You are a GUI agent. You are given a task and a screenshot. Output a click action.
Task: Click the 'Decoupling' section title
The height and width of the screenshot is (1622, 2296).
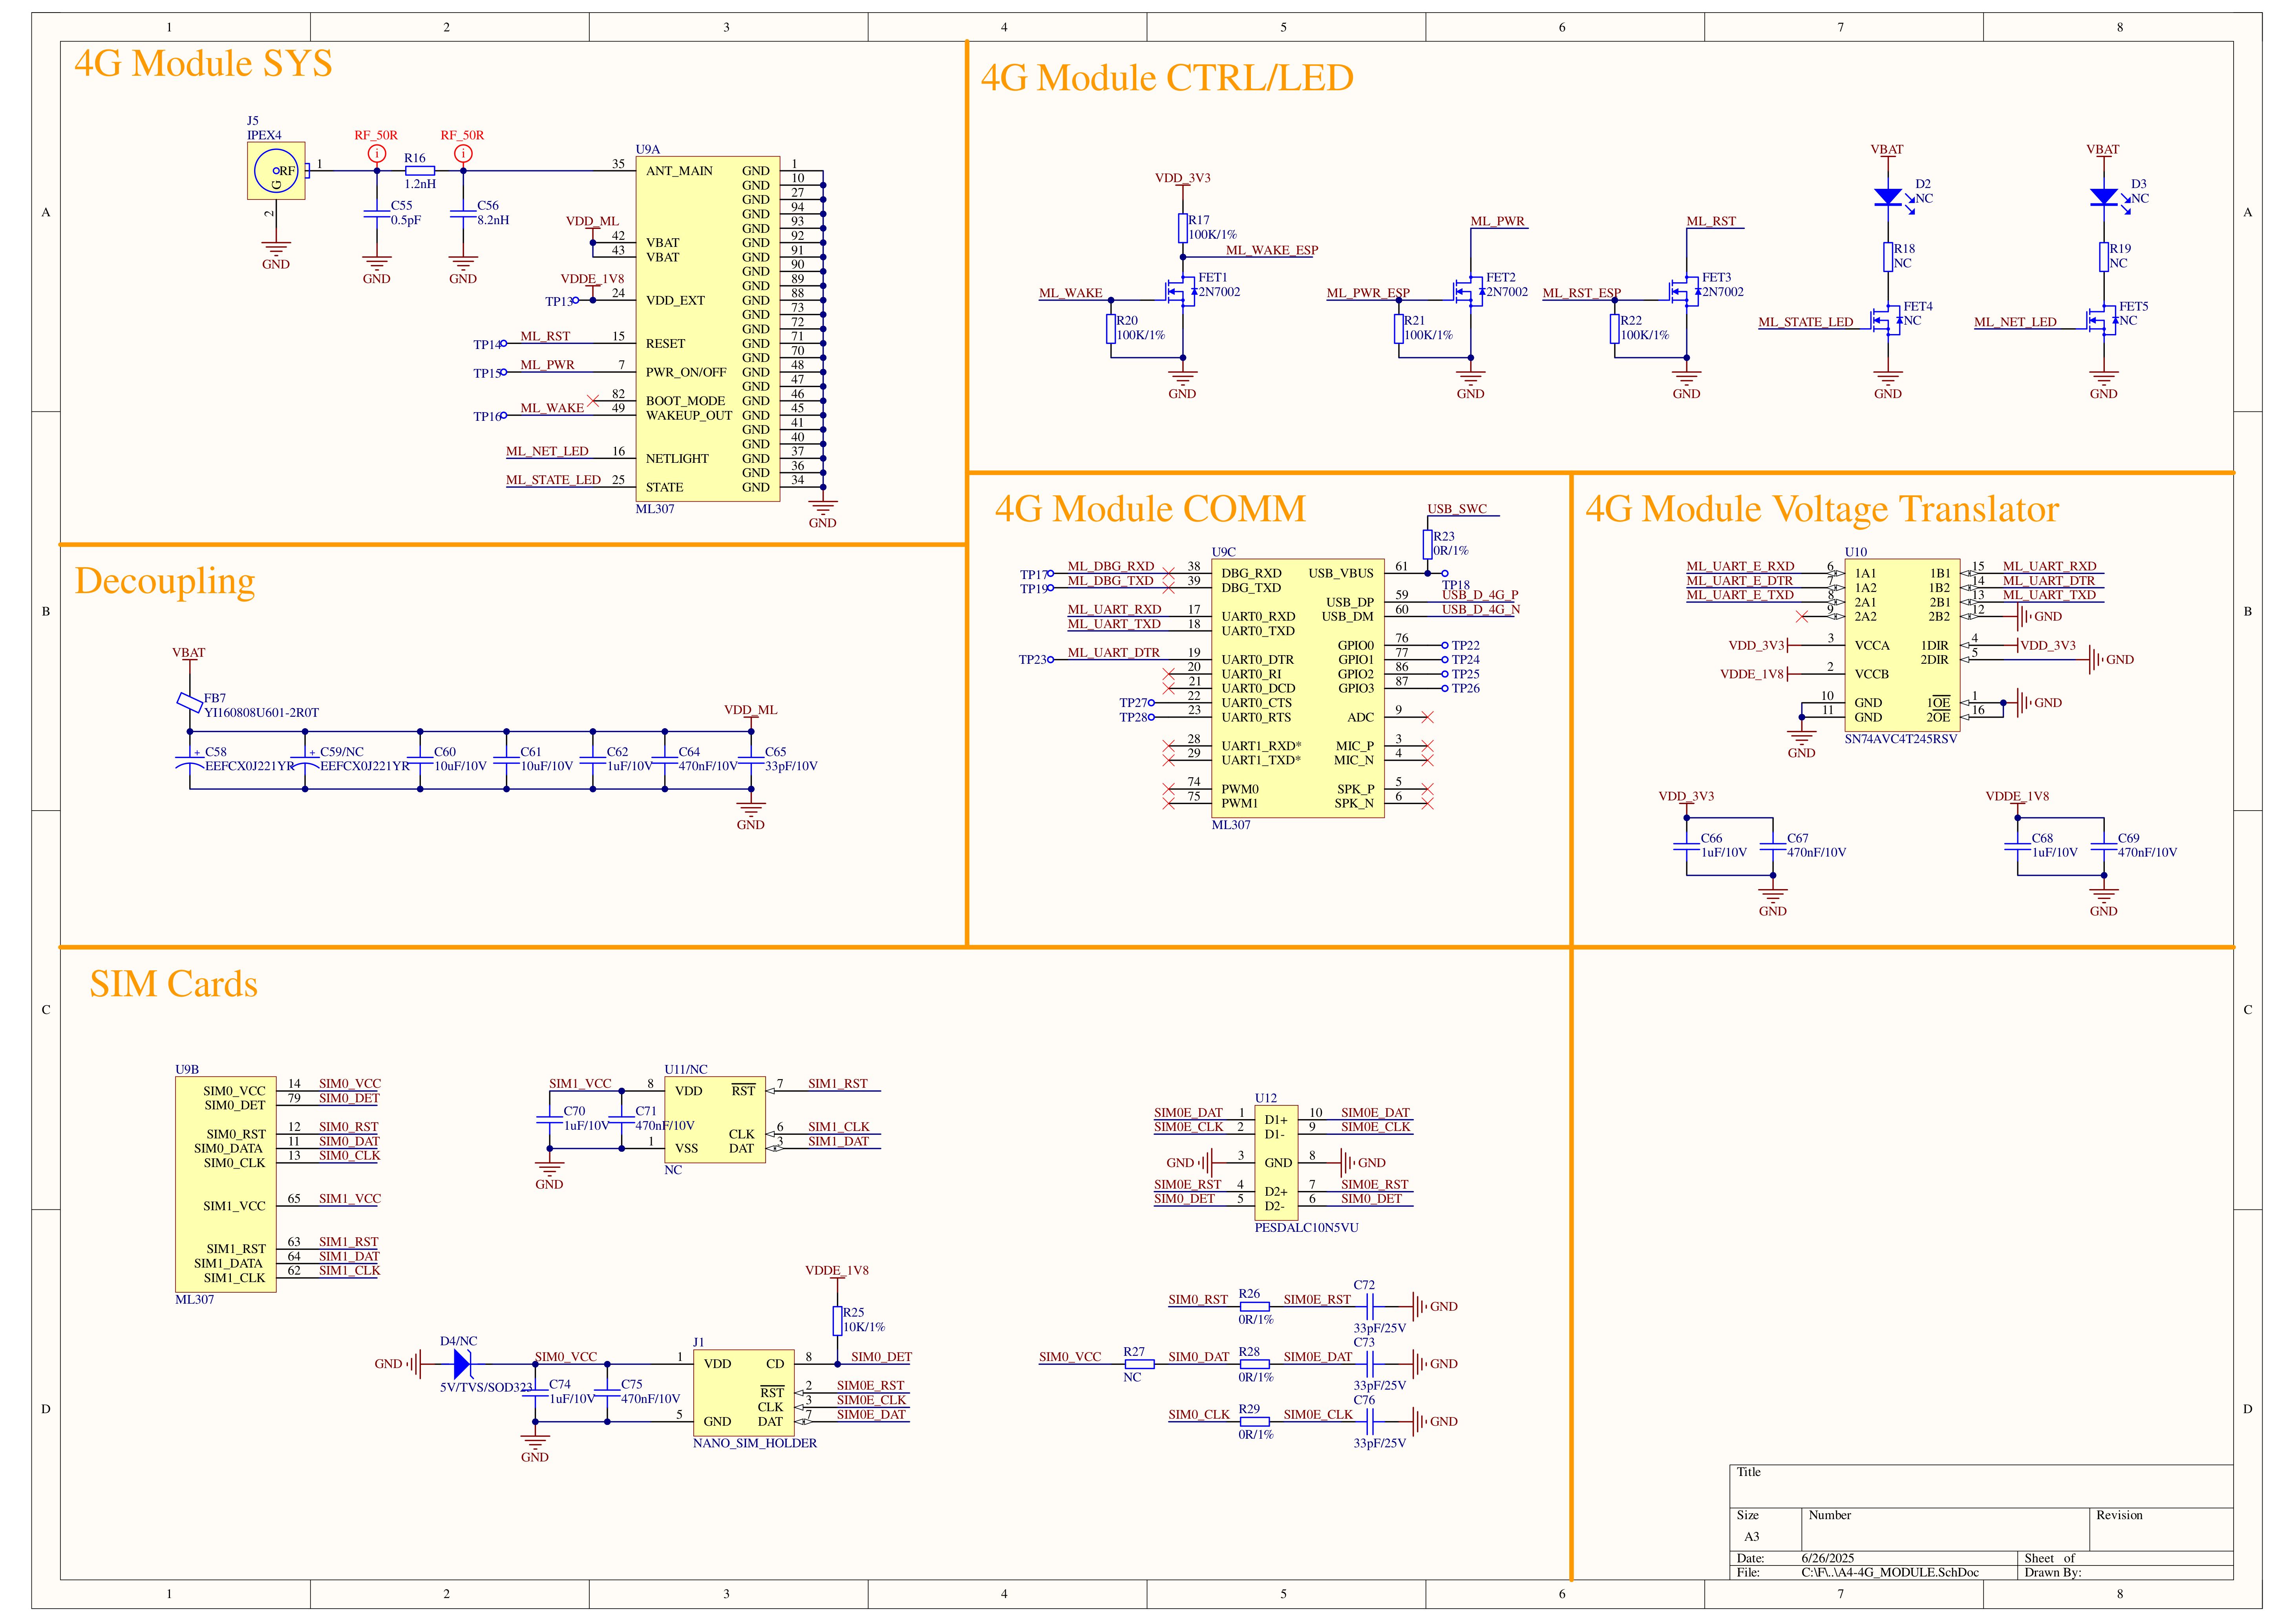165,581
